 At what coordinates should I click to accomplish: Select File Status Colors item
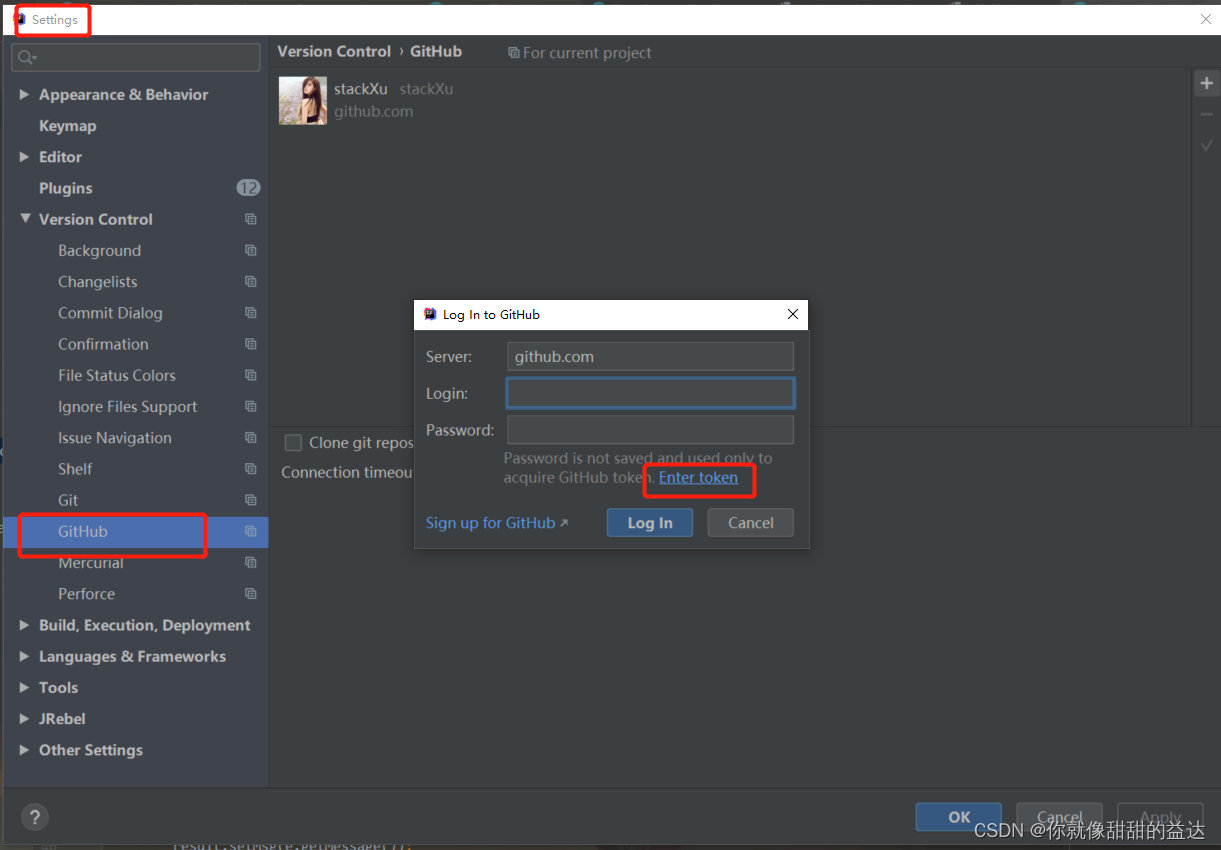tap(117, 375)
